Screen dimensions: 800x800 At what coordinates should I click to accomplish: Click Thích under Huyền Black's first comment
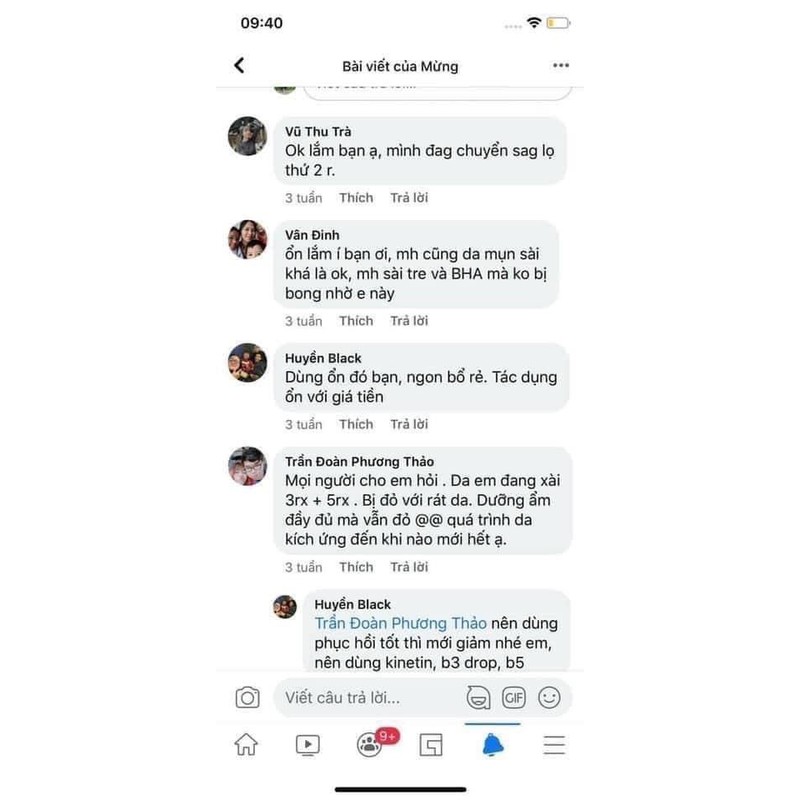coord(356,424)
